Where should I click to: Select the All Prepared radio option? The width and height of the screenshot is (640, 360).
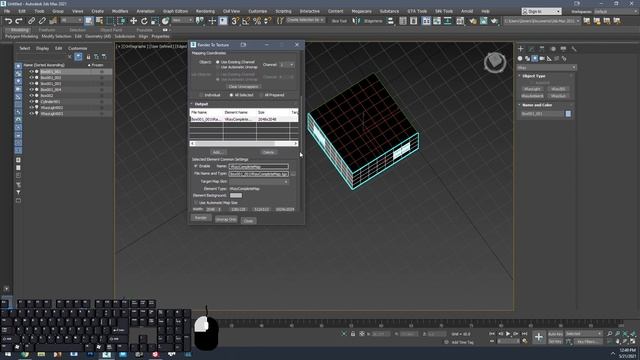tap(261, 95)
